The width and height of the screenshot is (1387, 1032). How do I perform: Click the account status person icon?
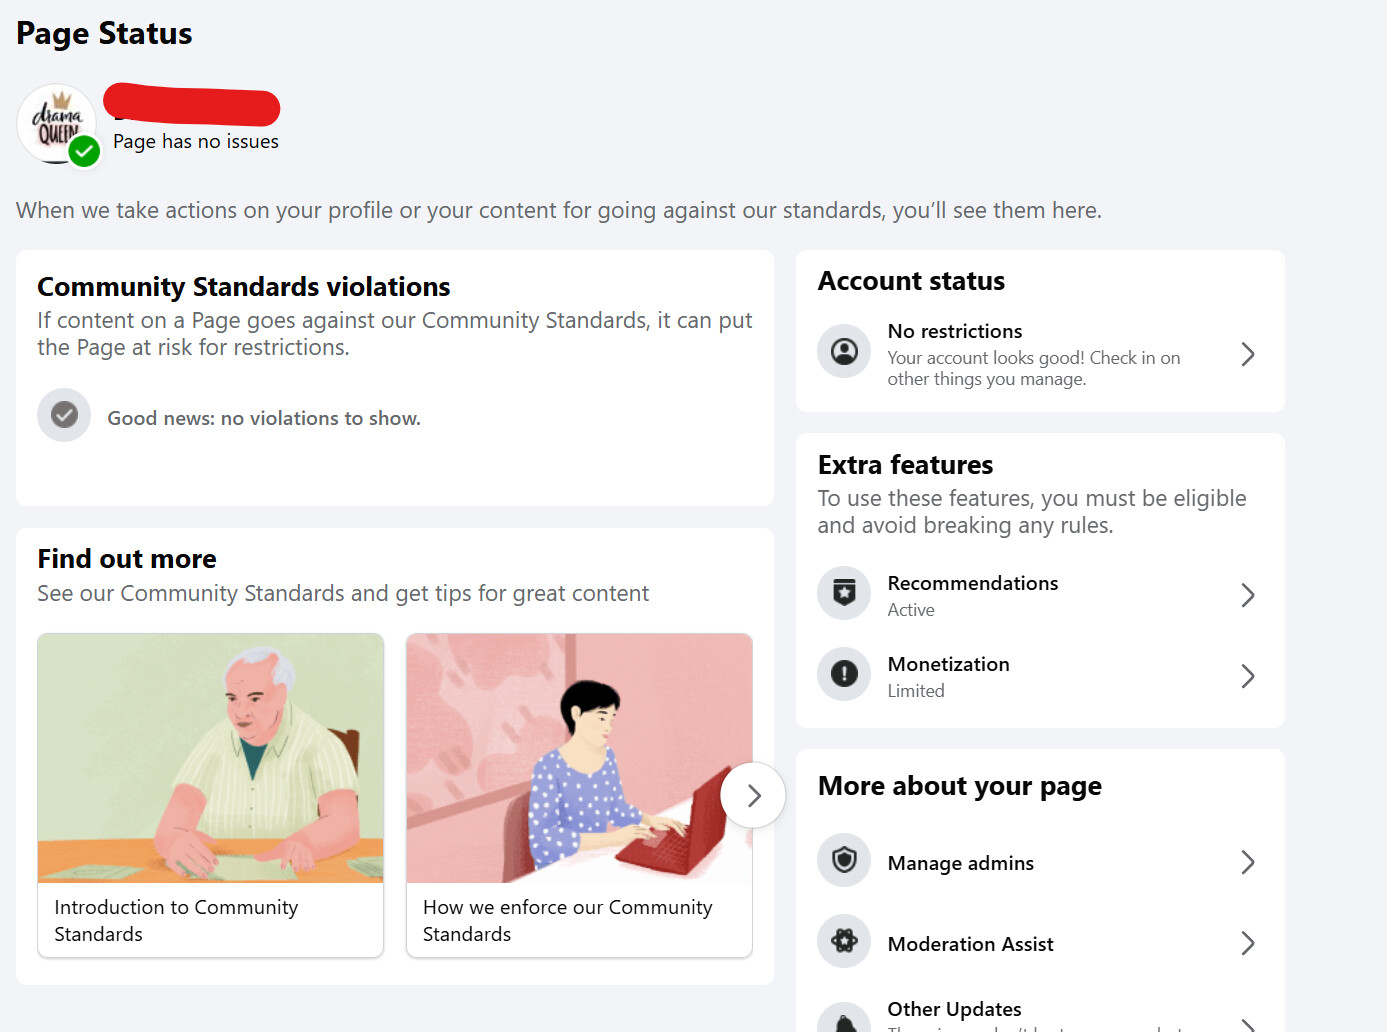(844, 352)
